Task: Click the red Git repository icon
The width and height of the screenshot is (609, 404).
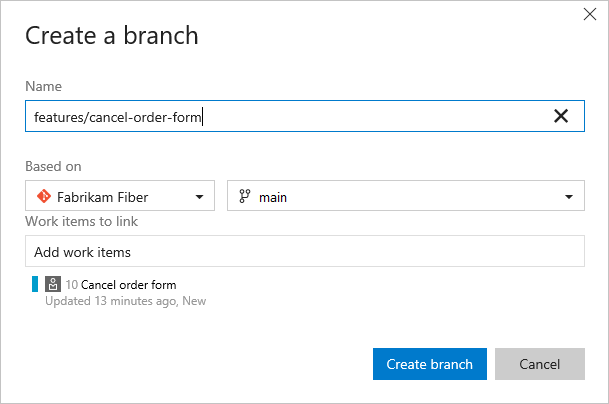Action: pos(42,196)
